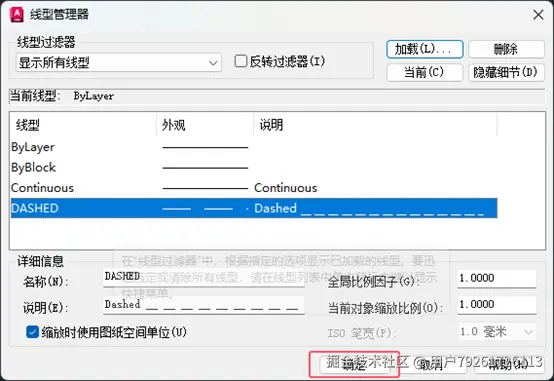Select the ByLayer linetype row
554x381 pixels.
point(254,147)
